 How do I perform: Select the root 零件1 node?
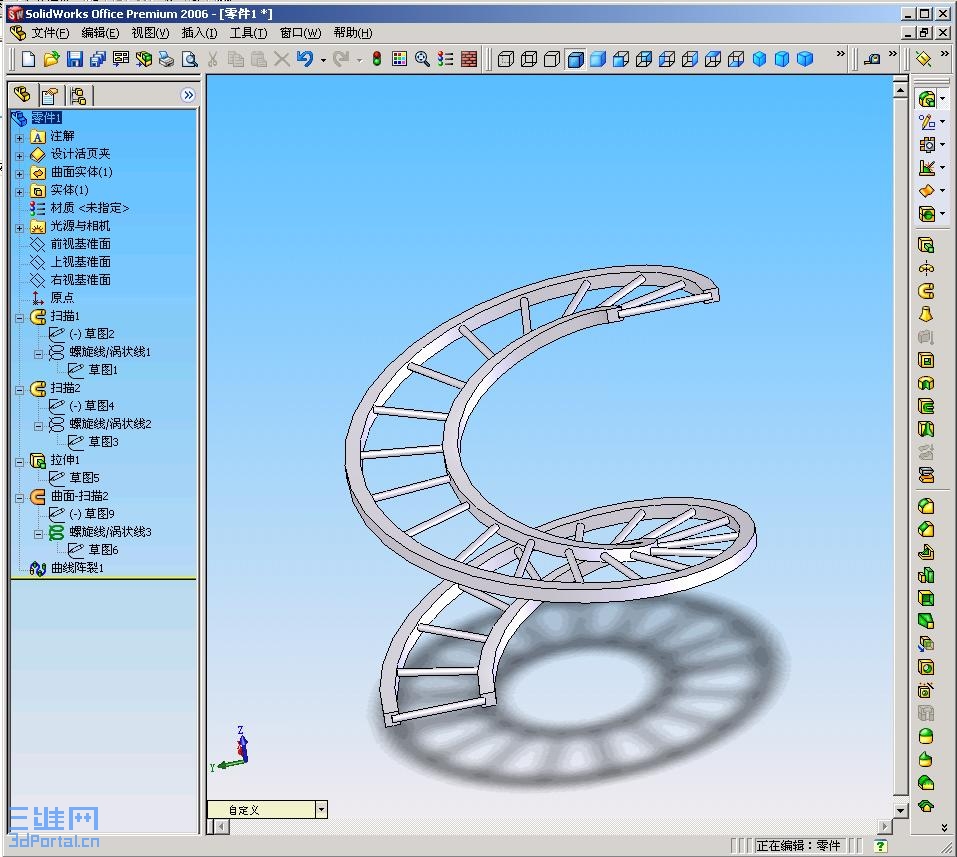pos(46,118)
